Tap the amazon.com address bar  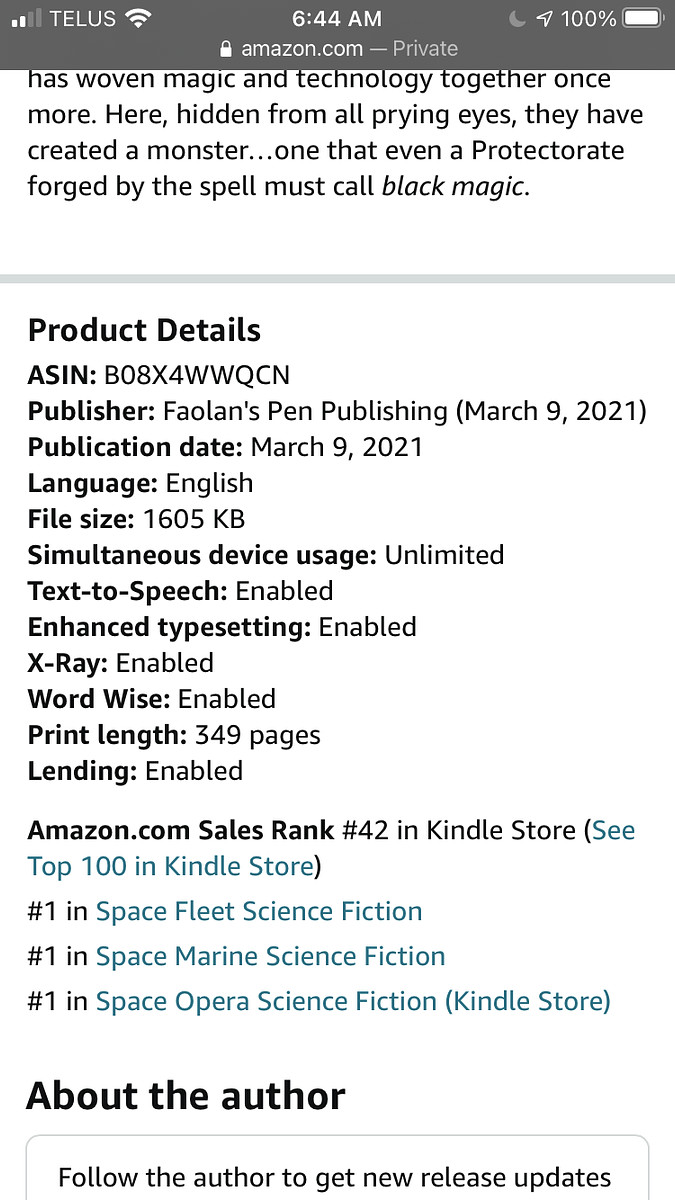(x=337, y=49)
